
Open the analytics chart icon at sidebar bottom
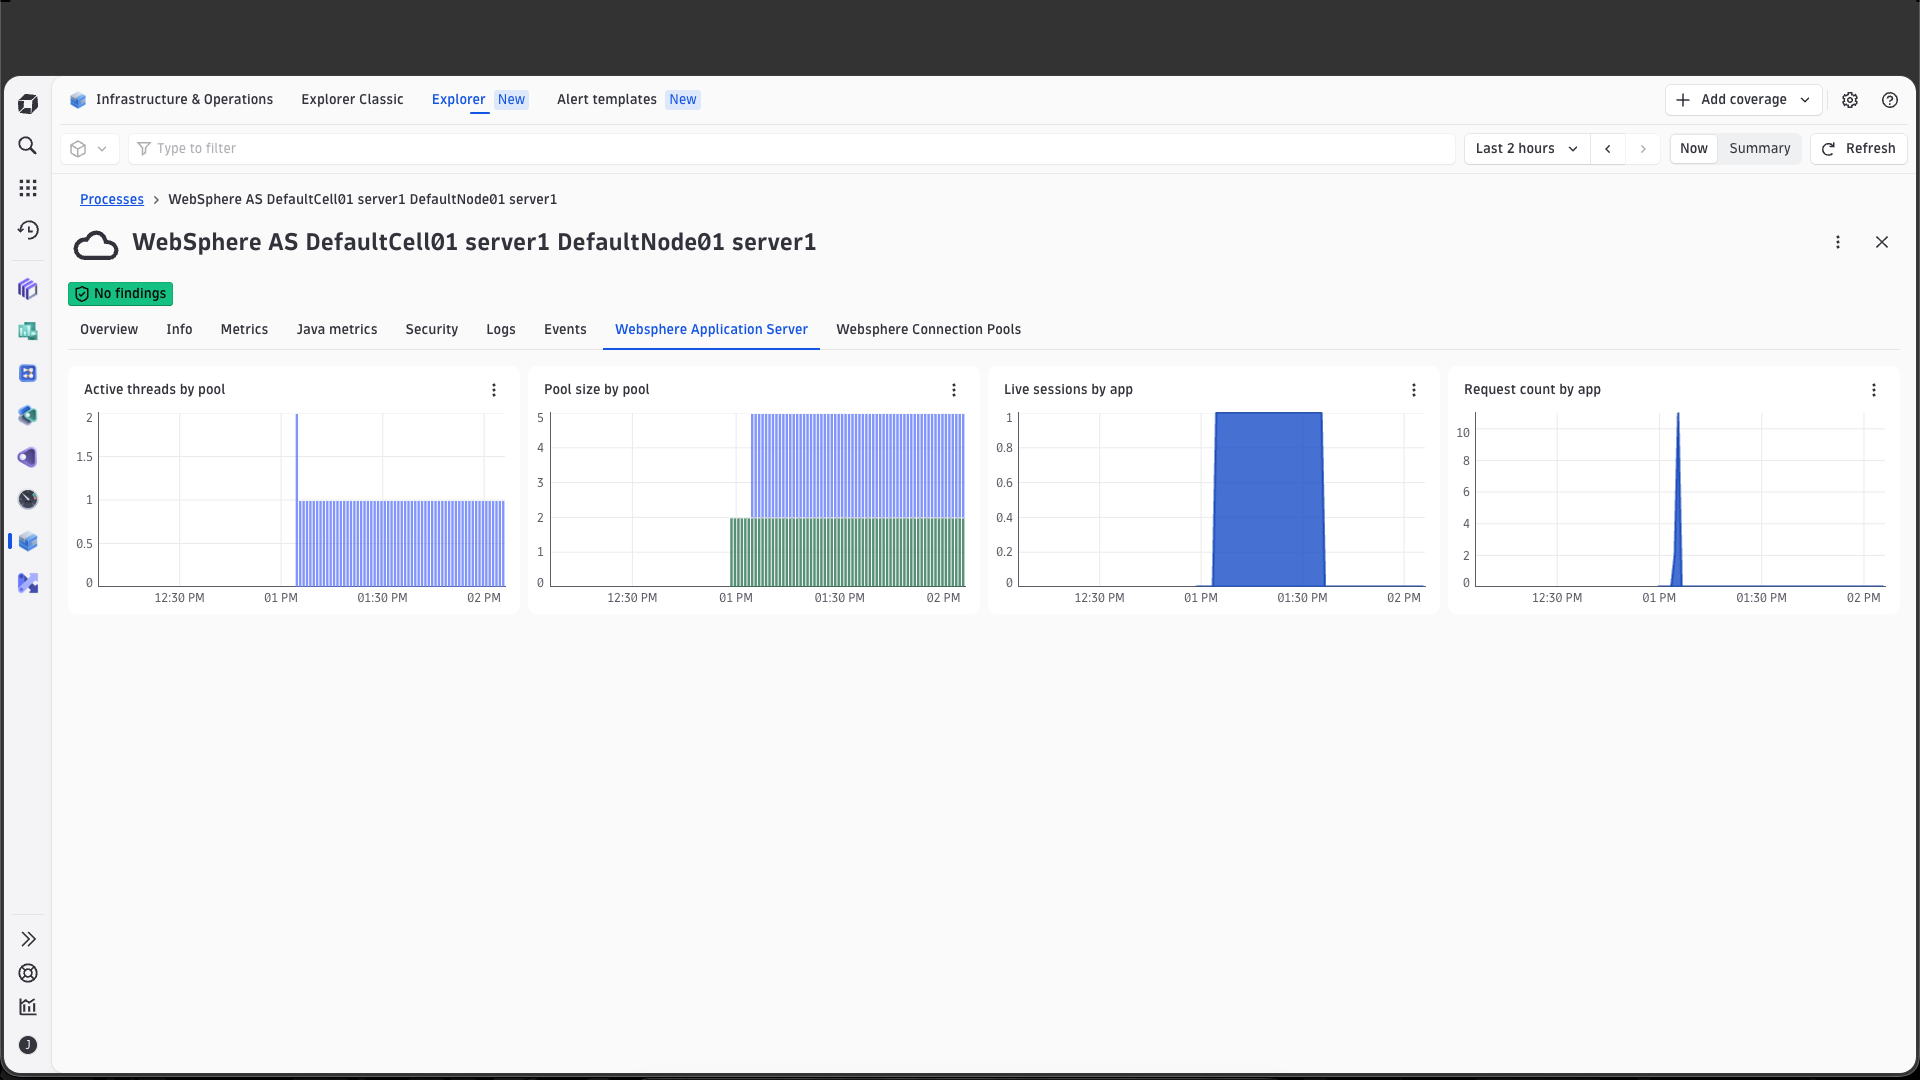28,1007
